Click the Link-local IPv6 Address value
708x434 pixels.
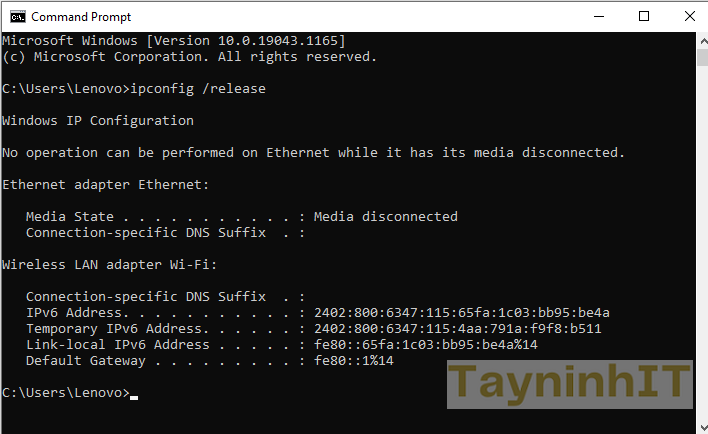[425, 345]
